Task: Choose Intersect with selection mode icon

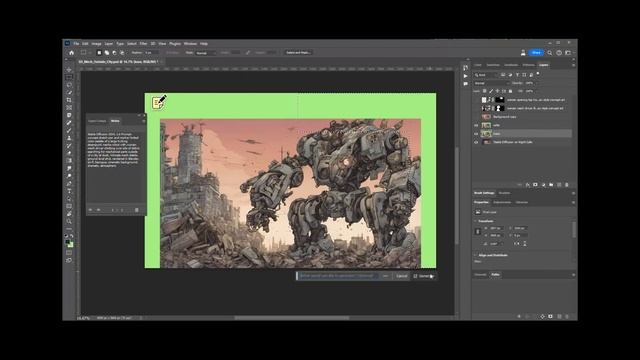Action: pos(122,53)
